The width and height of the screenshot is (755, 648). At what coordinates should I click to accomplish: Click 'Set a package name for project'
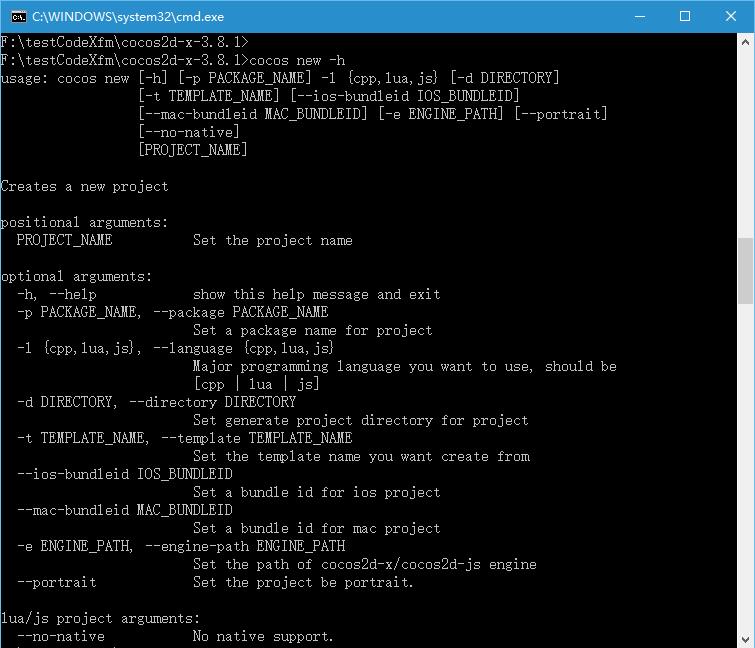click(x=312, y=330)
